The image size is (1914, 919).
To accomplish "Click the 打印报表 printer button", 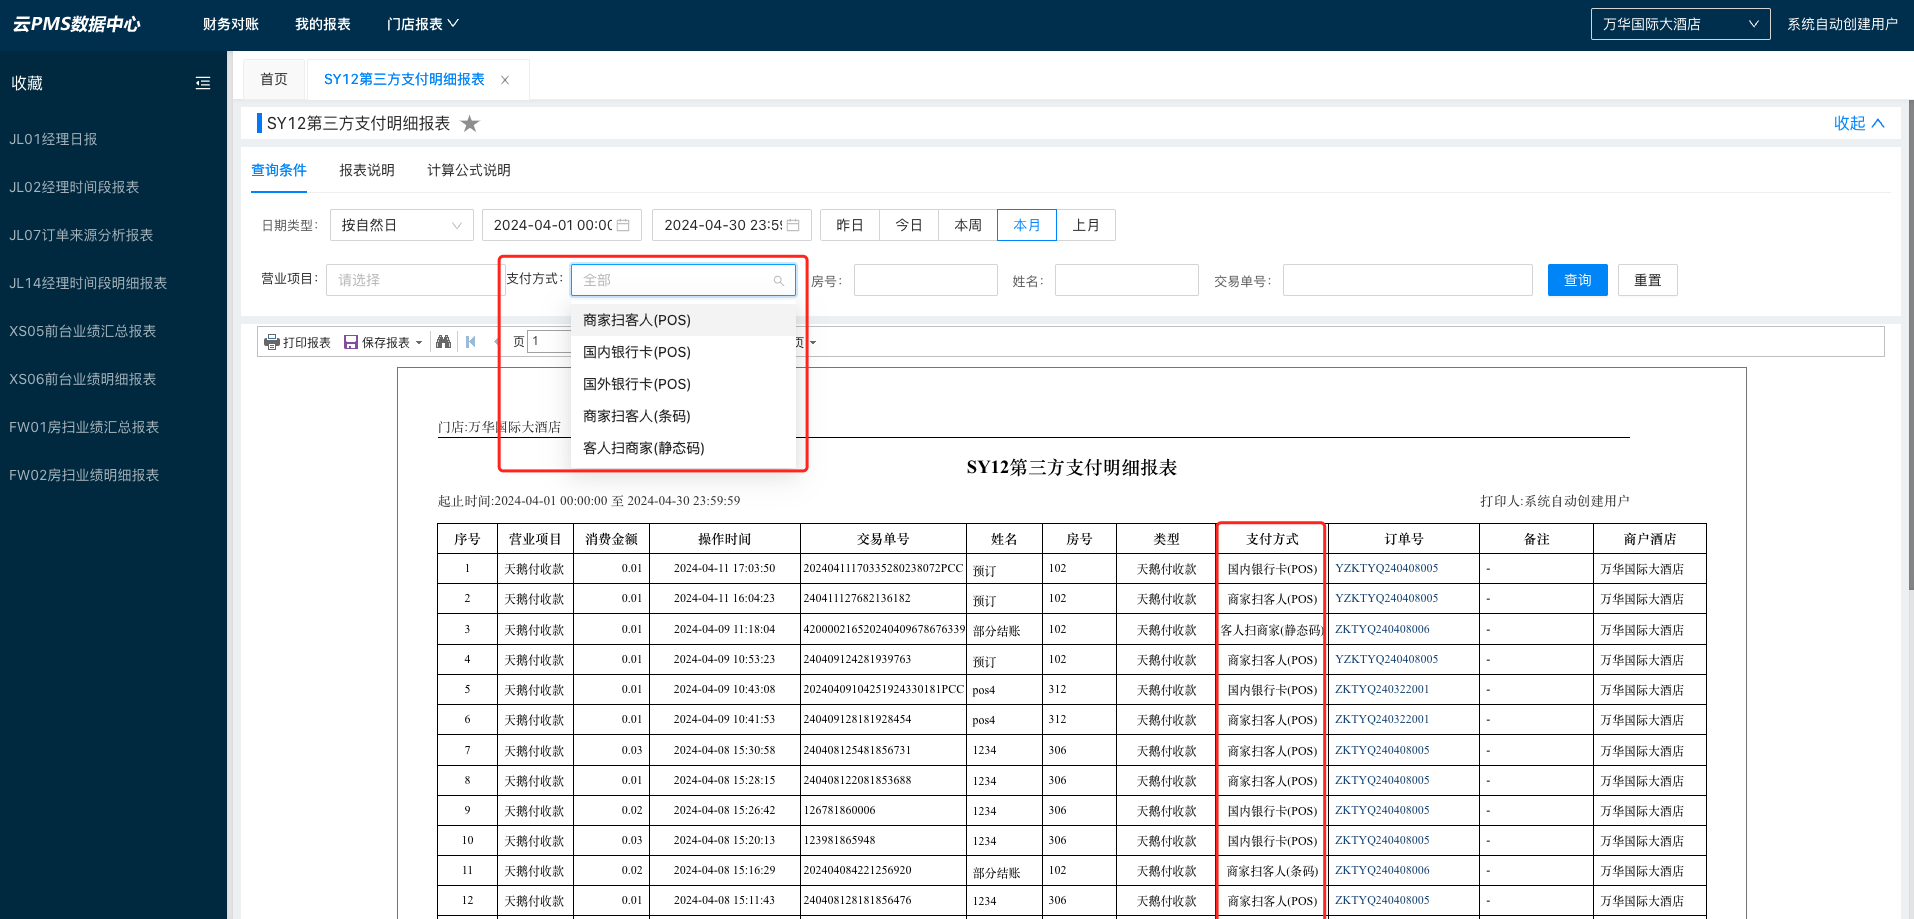I will coord(297,342).
